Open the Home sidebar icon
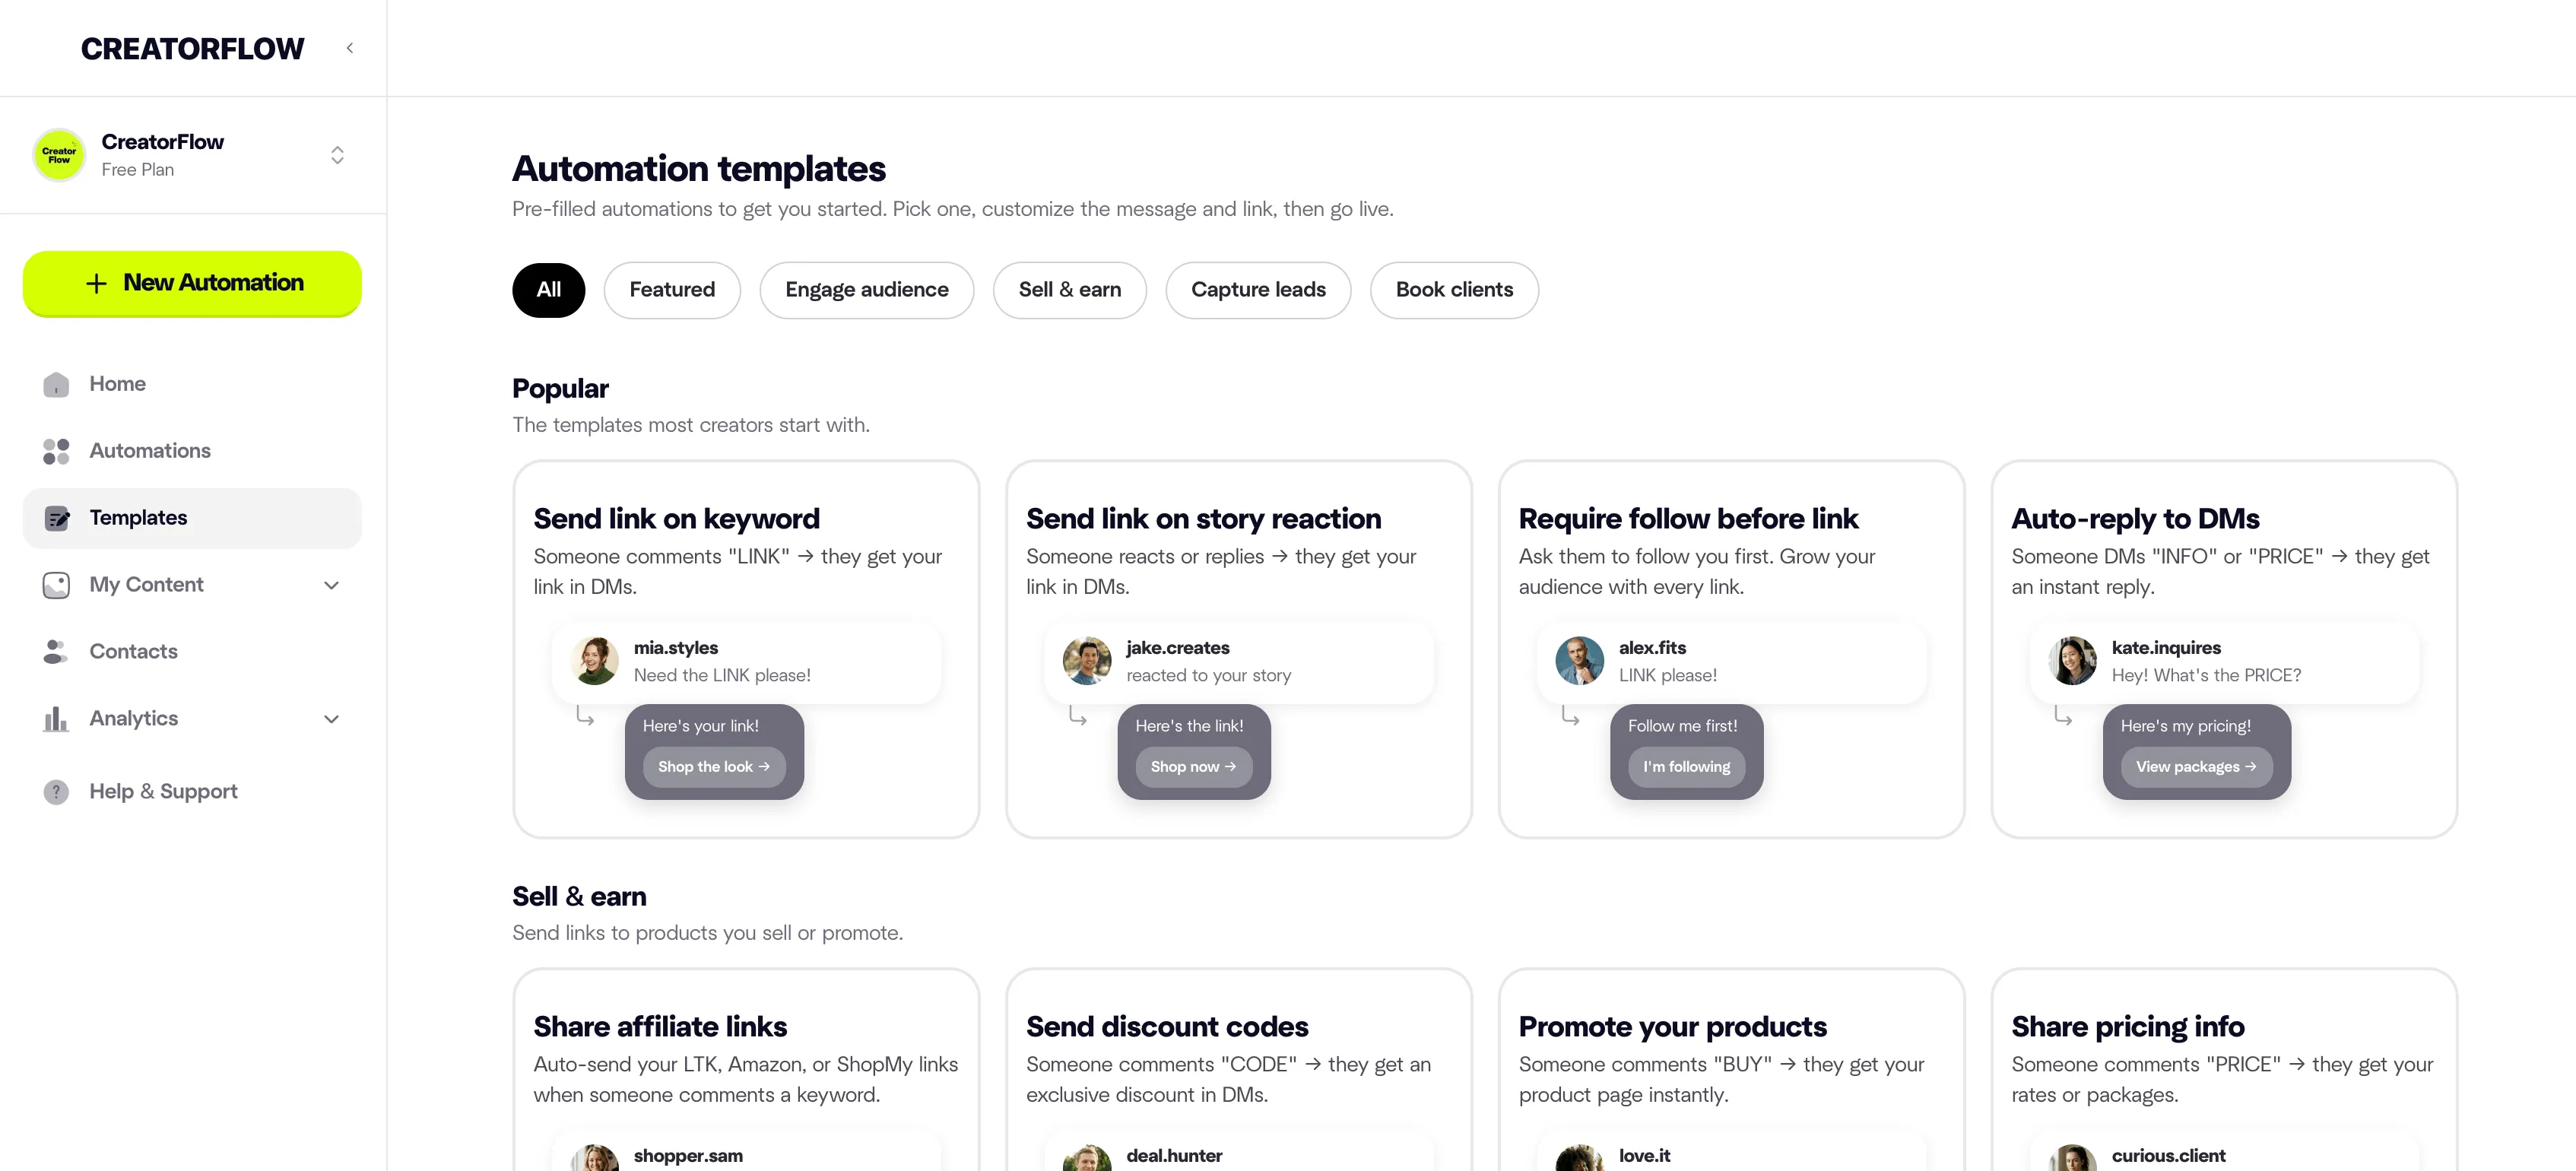Image resolution: width=2576 pixels, height=1171 pixels. pos(56,384)
